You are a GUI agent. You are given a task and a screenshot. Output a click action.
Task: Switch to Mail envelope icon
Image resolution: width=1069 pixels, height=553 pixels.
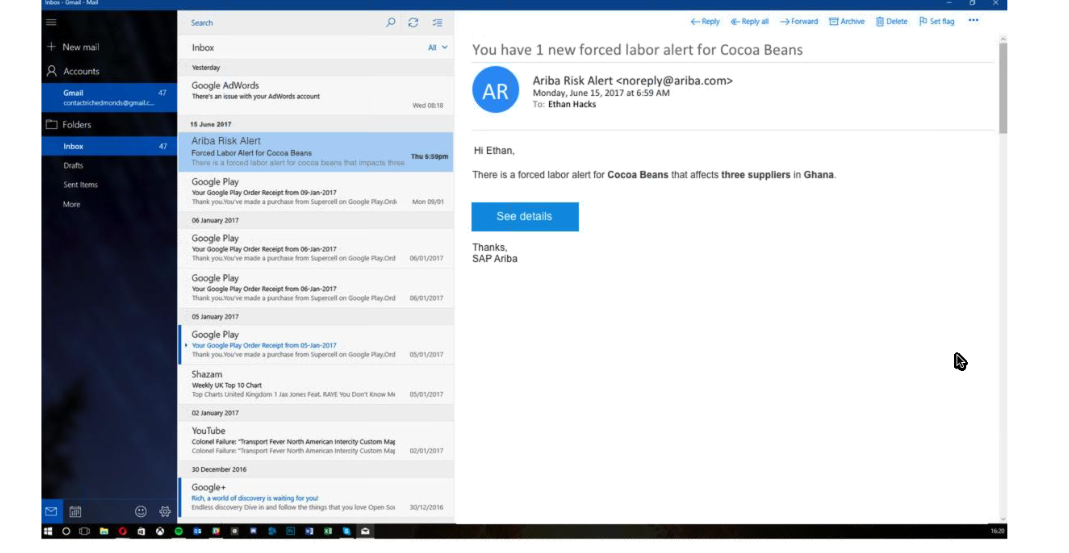pos(51,511)
